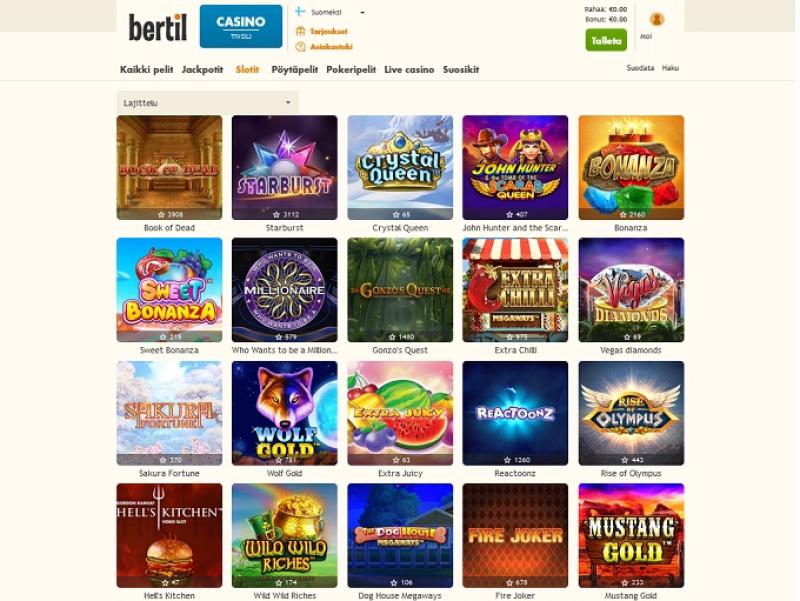Toggle favorite star on Fire Joker
This screenshot has width=800, height=601.
point(509,583)
